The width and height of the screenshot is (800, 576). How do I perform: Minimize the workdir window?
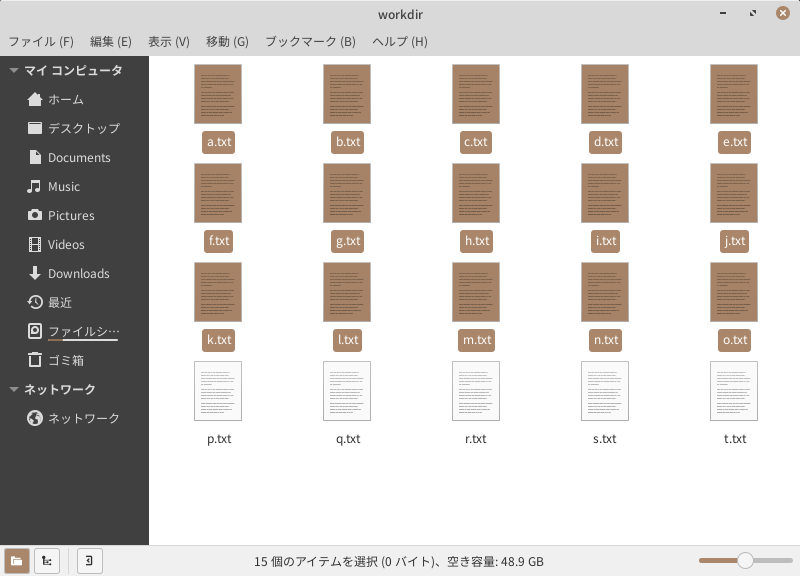click(x=723, y=13)
